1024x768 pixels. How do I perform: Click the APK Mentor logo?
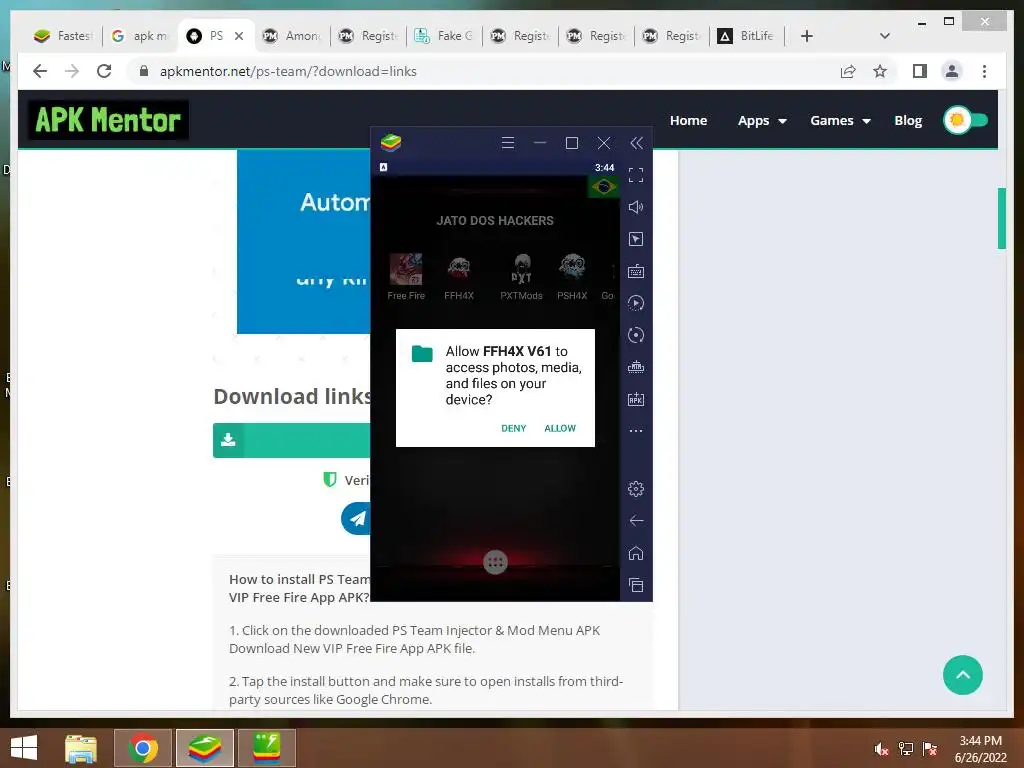coord(108,120)
